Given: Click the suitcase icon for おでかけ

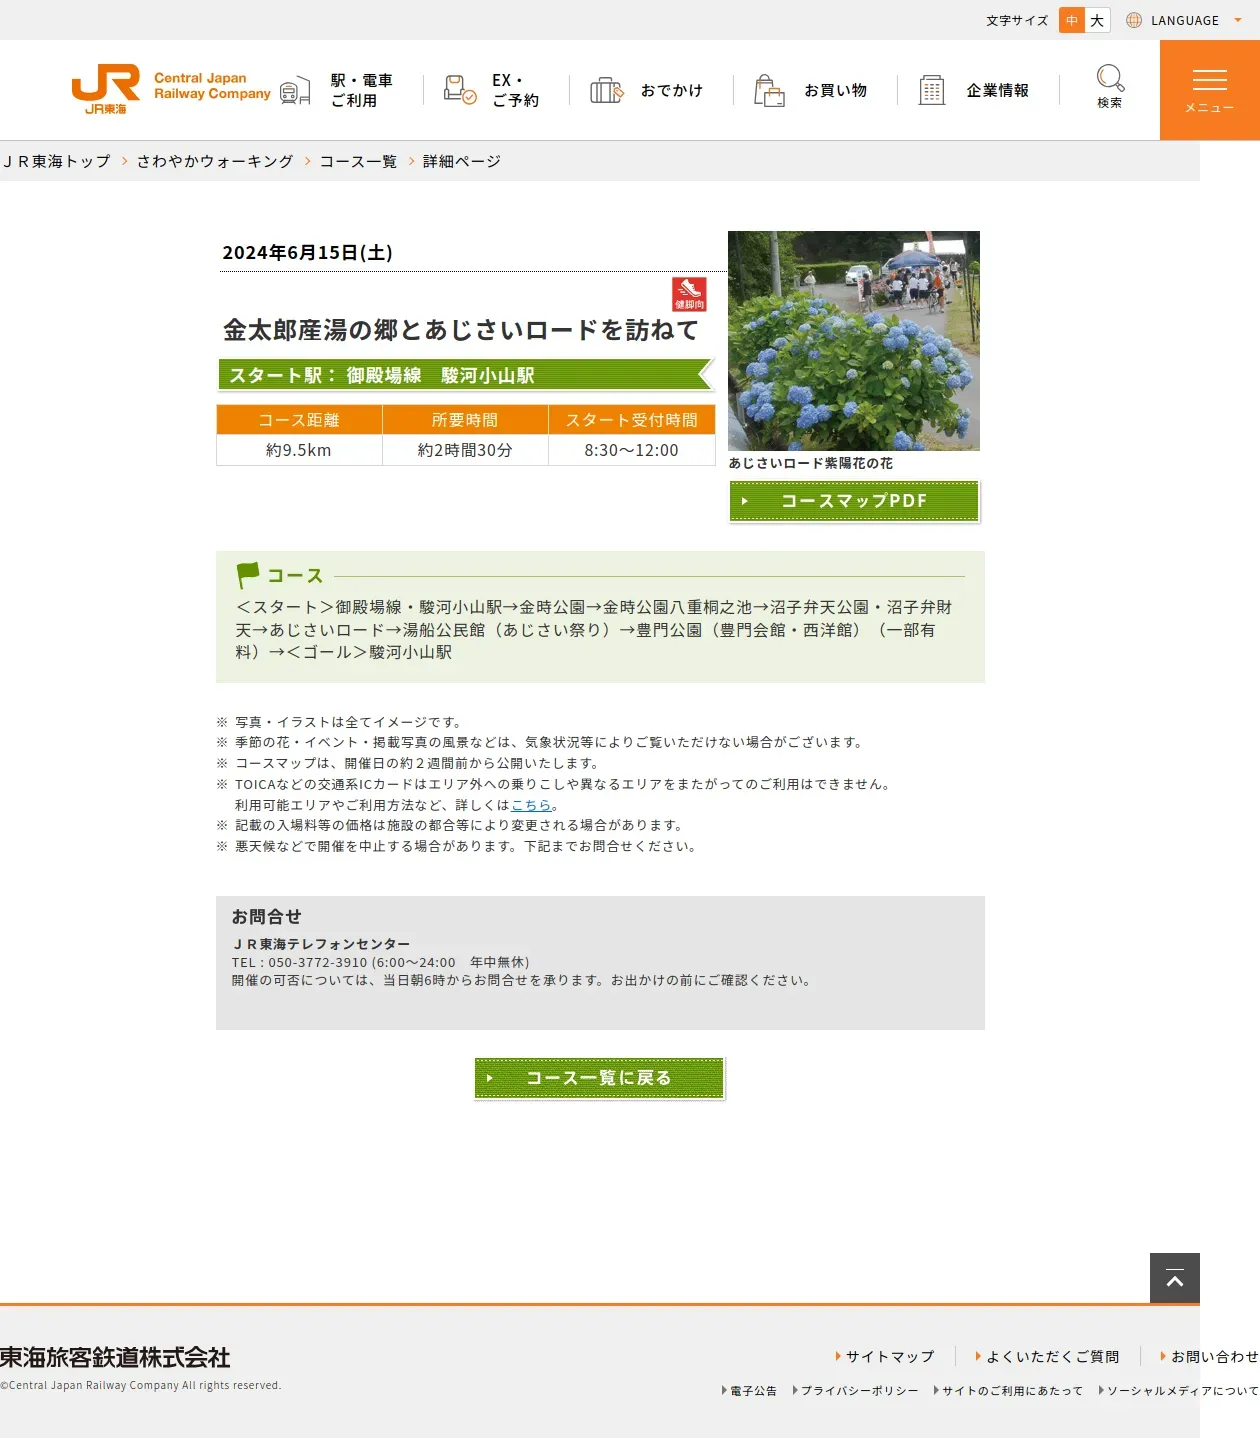Looking at the screenshot, I should (606, 90).
